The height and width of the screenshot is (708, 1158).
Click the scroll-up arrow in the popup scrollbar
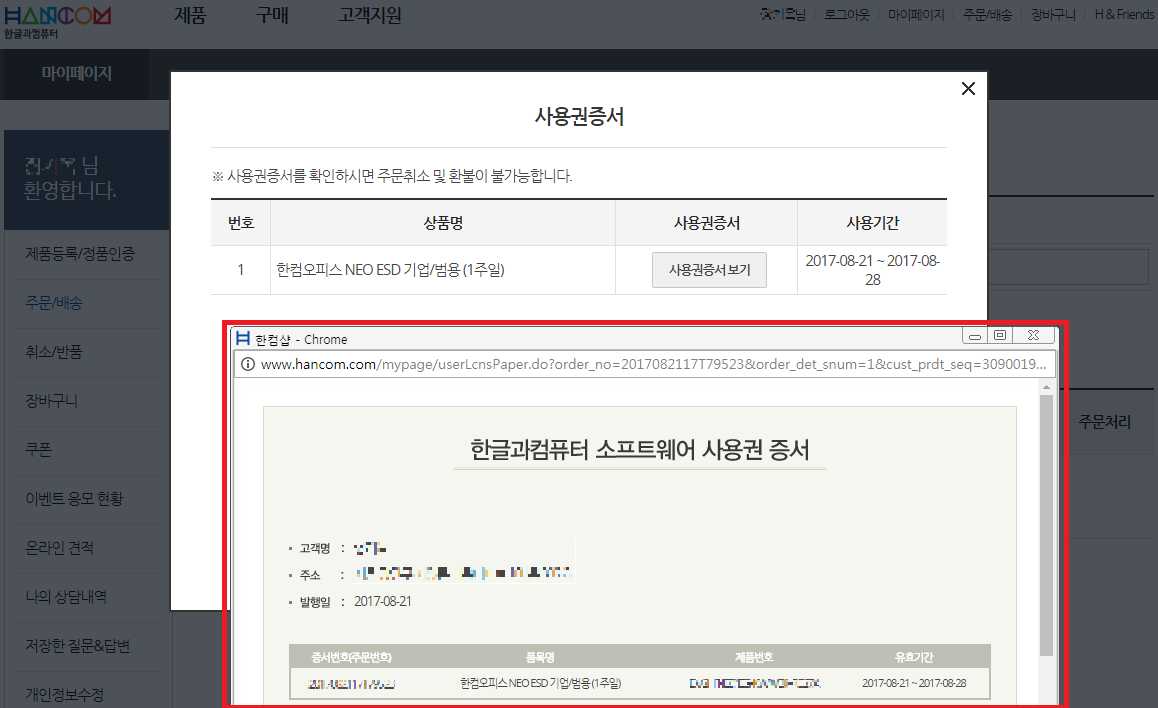tap(1046, 387)
